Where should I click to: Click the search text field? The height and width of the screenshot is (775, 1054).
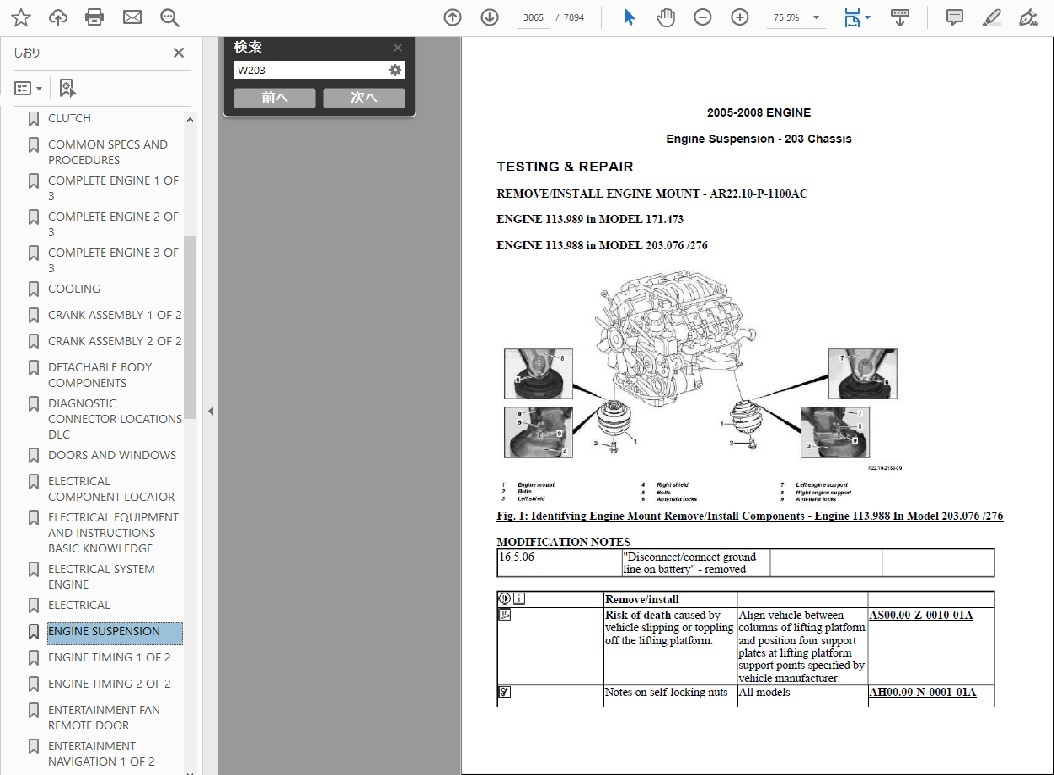click(x=310, y=70)
